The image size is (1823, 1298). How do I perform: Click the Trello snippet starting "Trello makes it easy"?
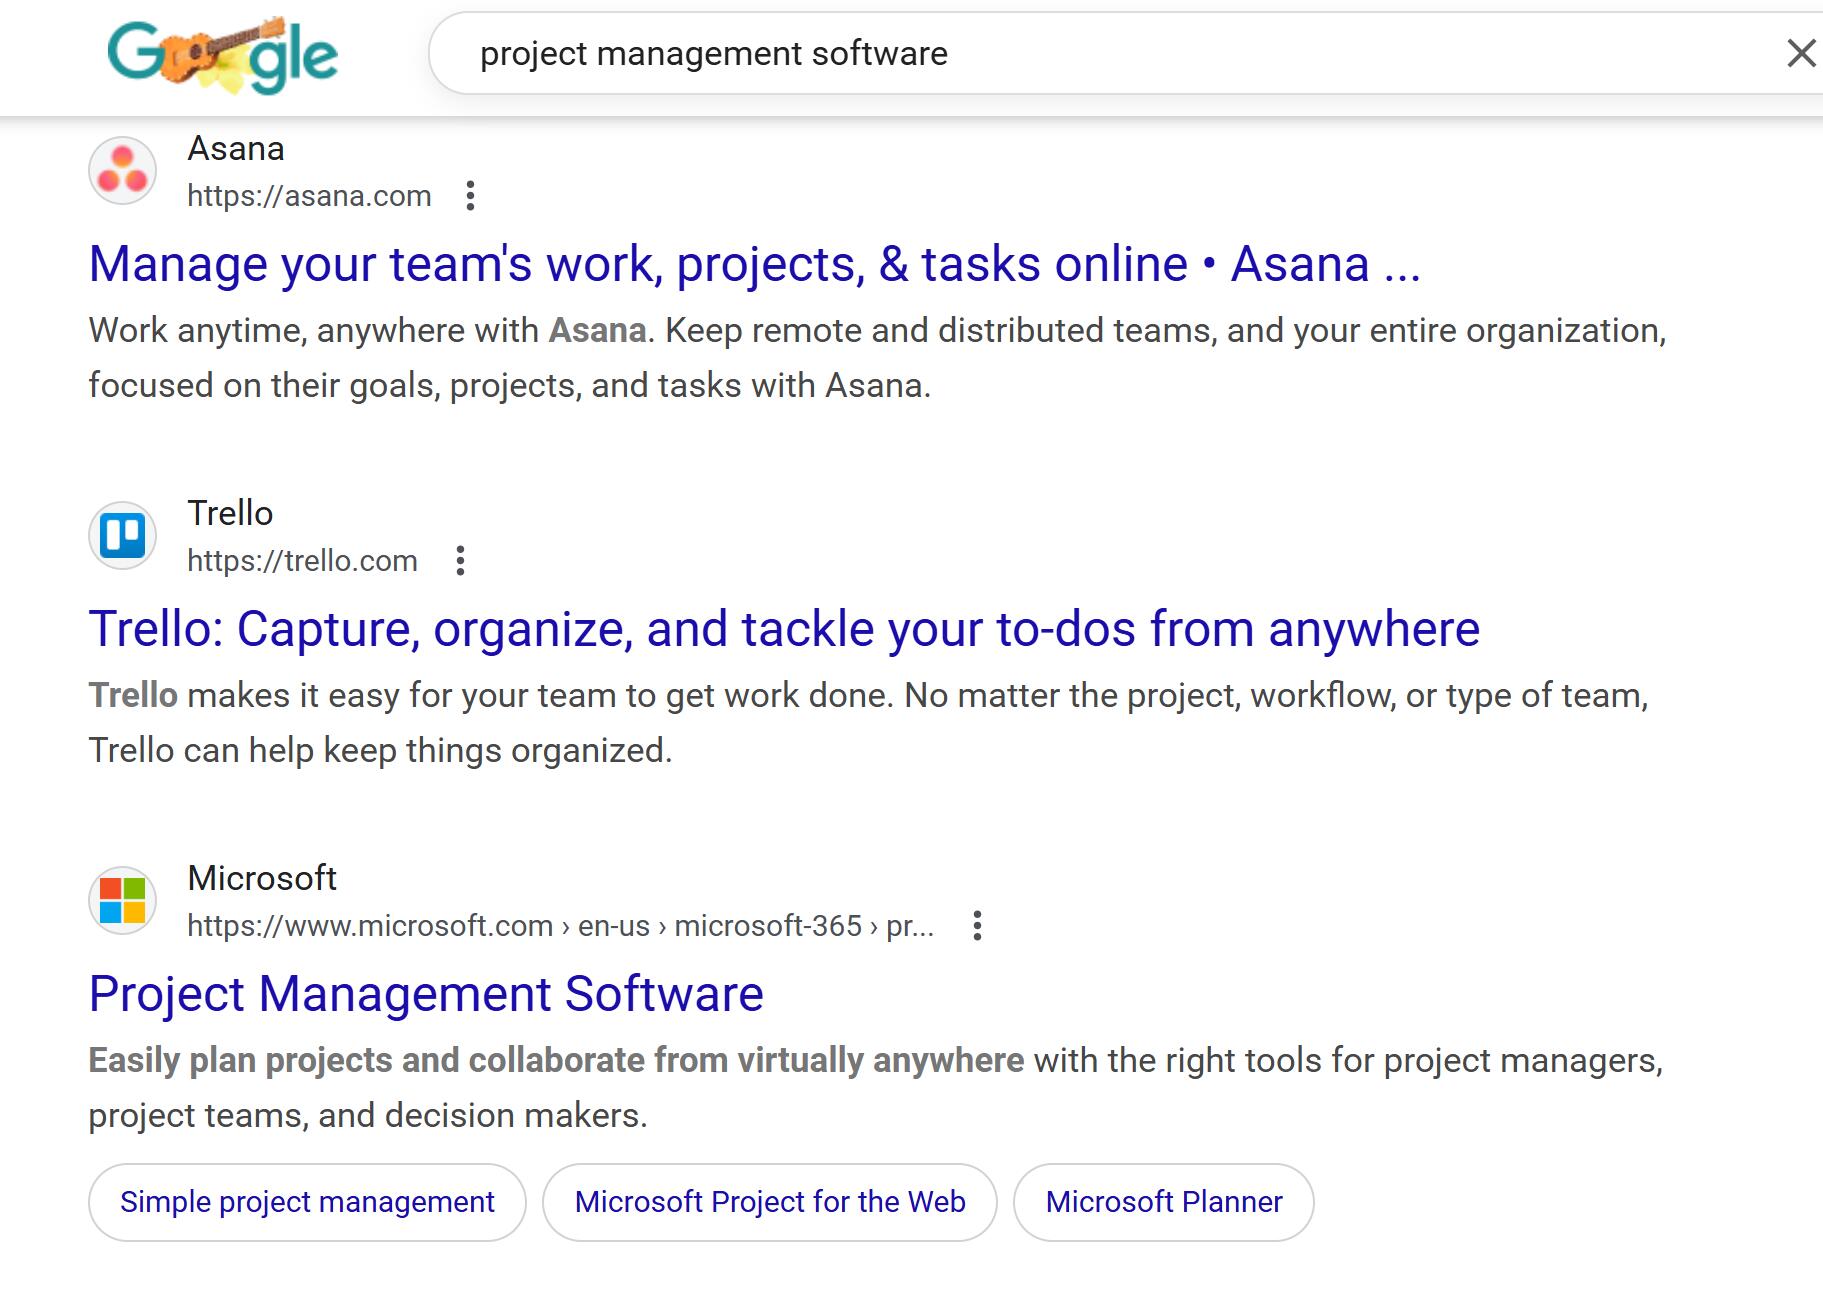tap(868, 723)
